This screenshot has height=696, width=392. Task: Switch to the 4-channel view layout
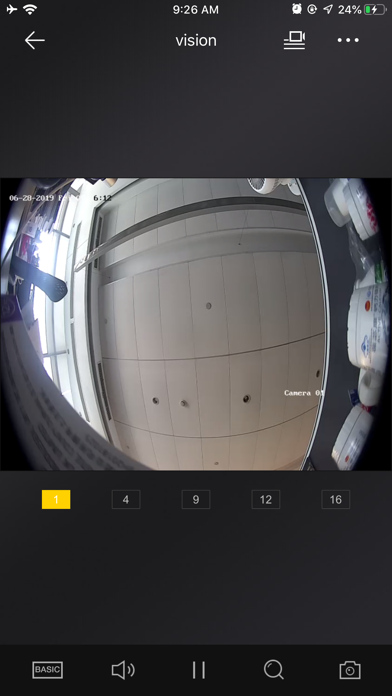126,499
